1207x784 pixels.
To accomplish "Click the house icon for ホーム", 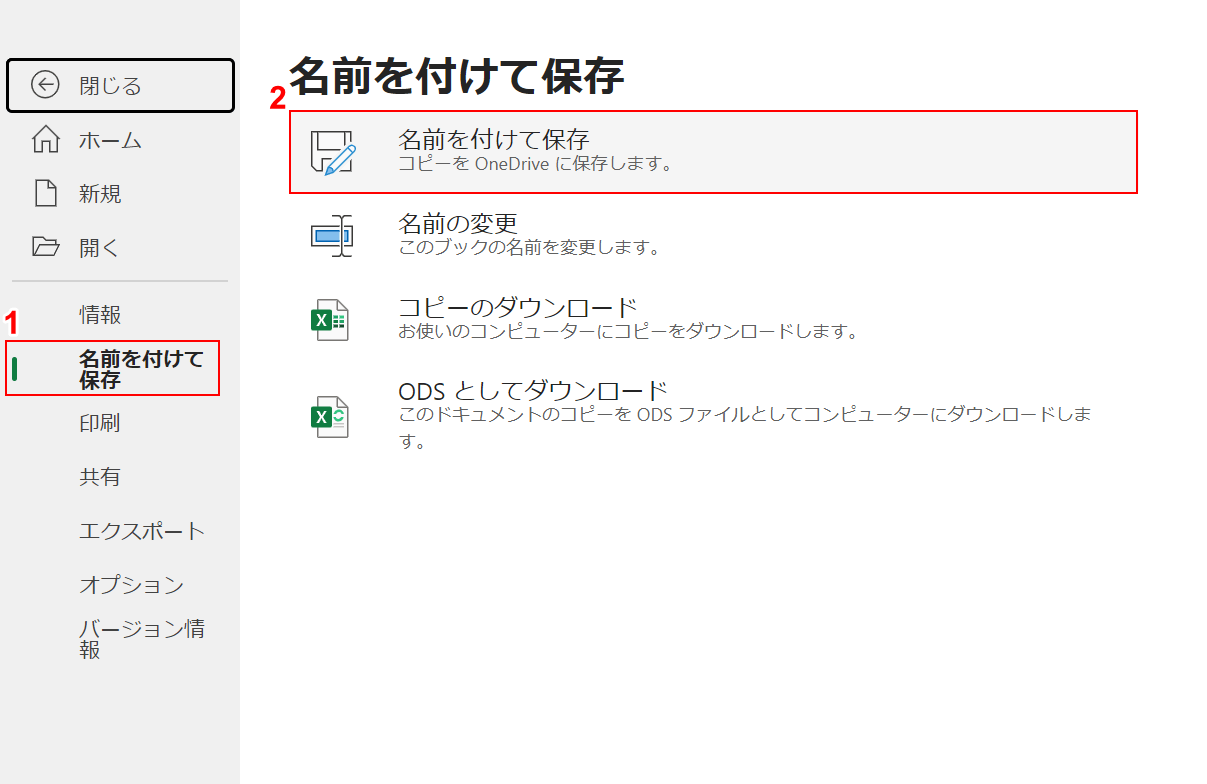I will (x=45, y=140).
